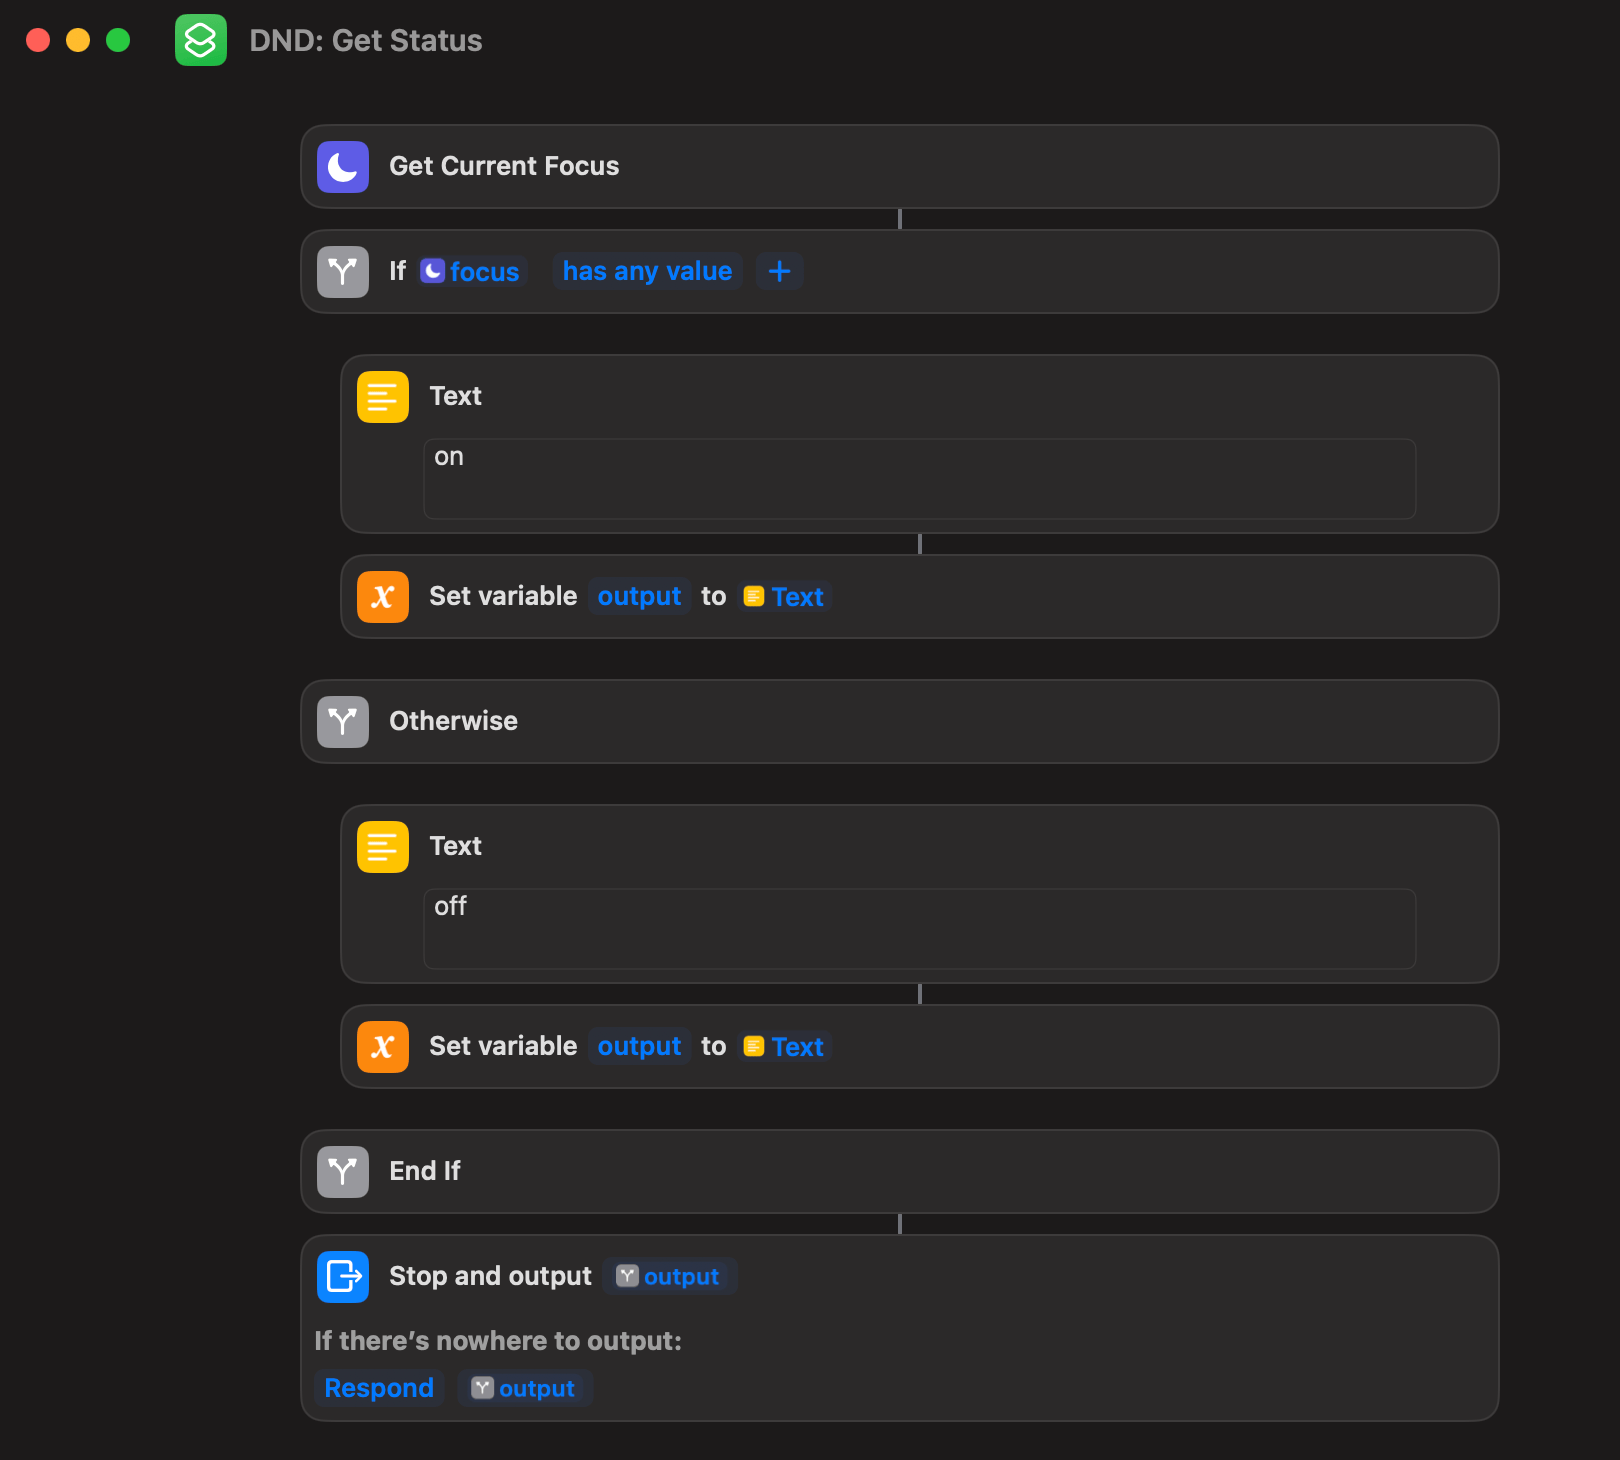Viewport: 1620px width, 1460px height.
Task: Click the orange variable icon in the first Set variable action
Action: pyautogui.click(x=383, y=597)
